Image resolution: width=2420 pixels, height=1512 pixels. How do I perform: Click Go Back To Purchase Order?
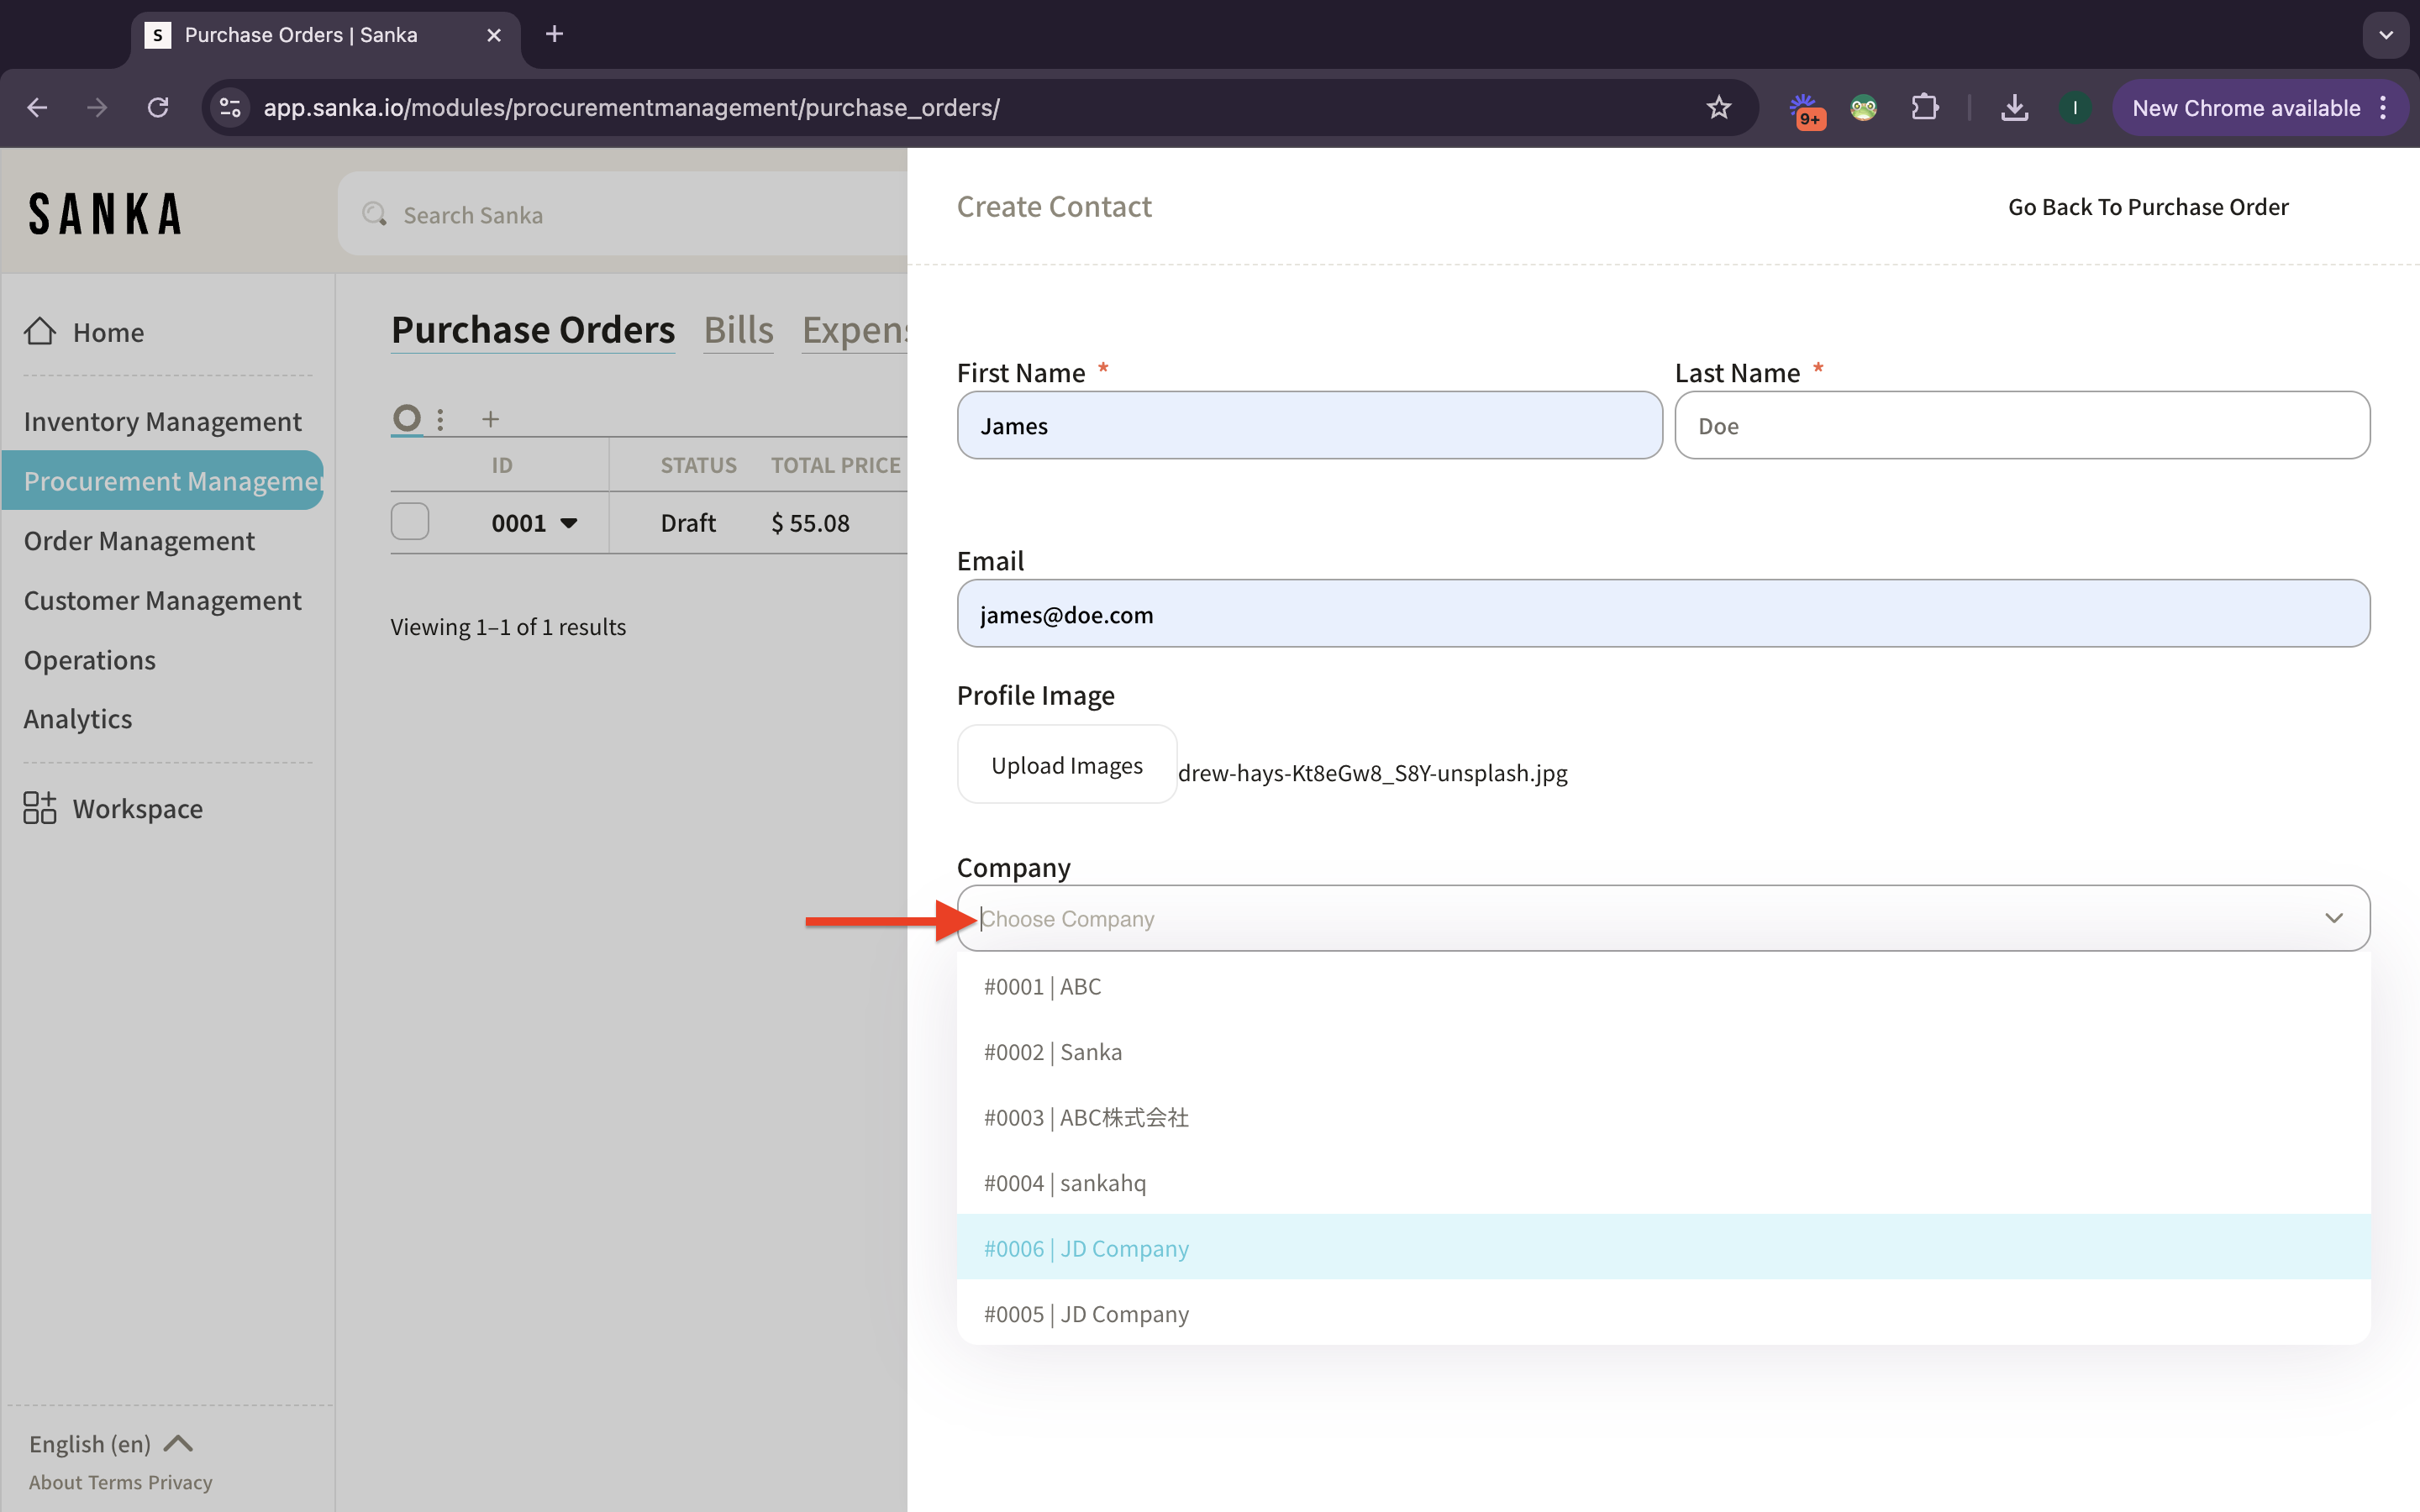2148,207
